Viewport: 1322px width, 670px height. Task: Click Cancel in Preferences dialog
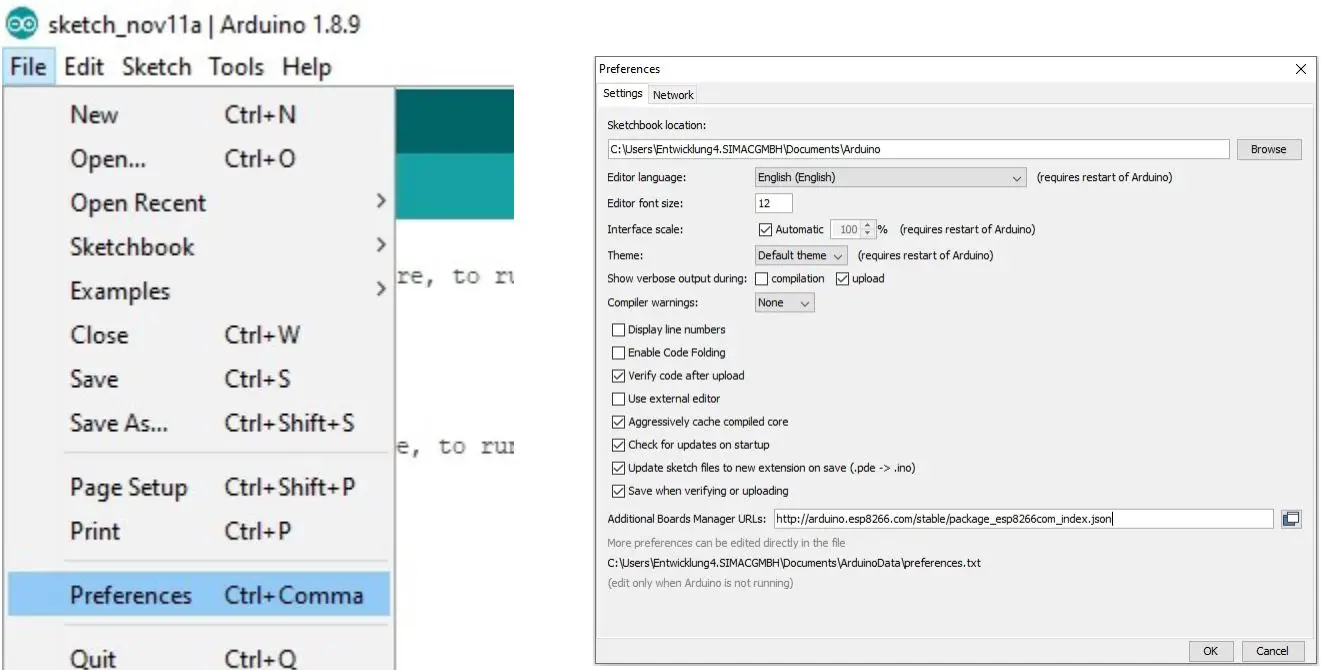[1272, 651]
